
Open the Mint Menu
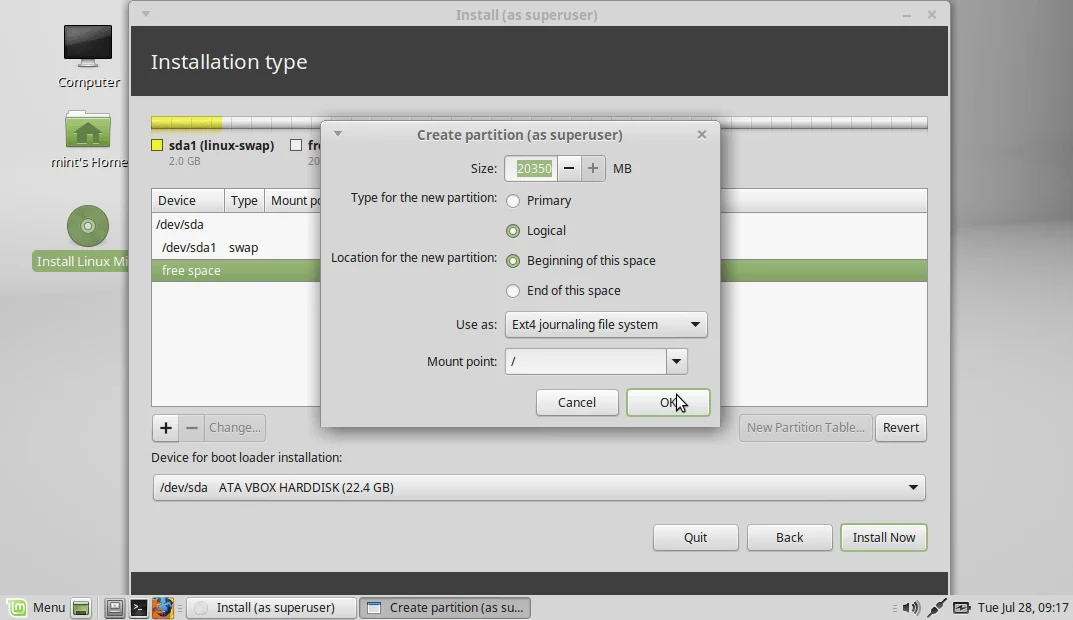pos(37,607)
